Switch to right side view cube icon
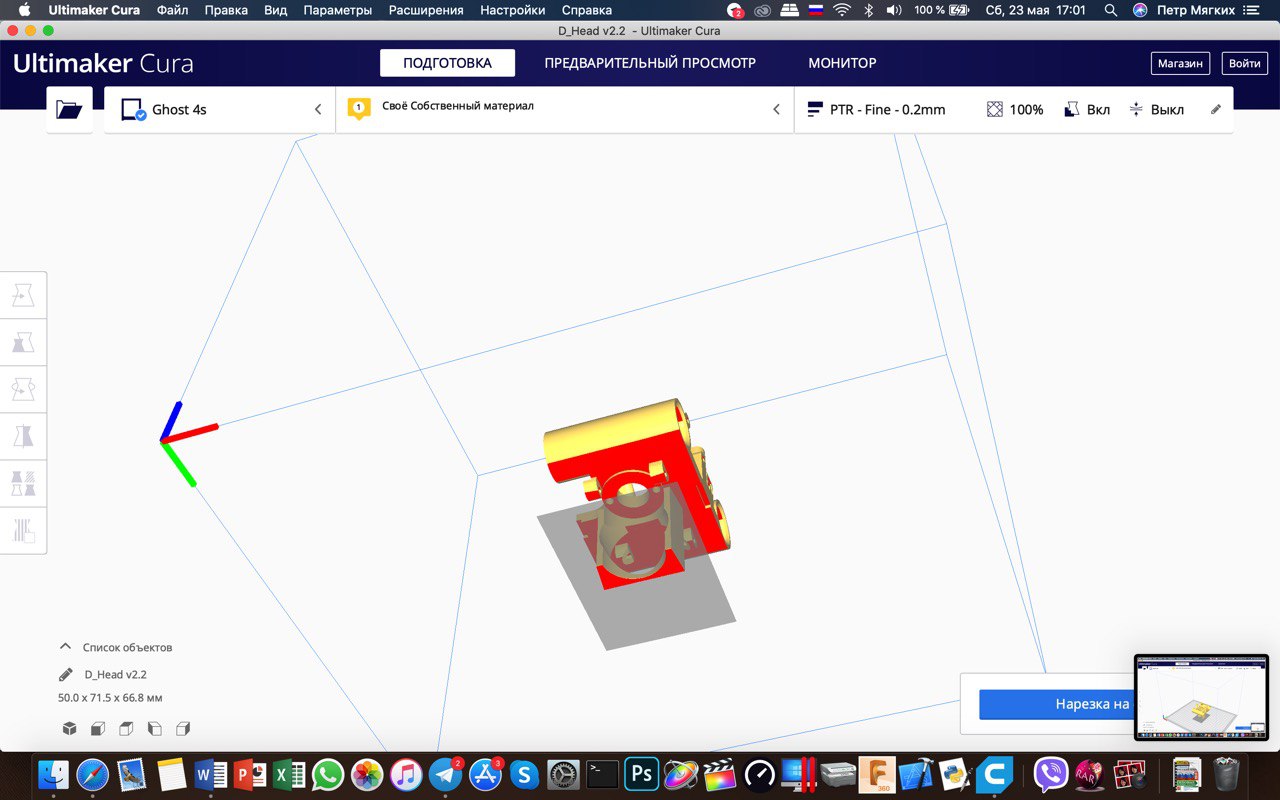This screenshot has height=800, width=1280. (183, 728)
